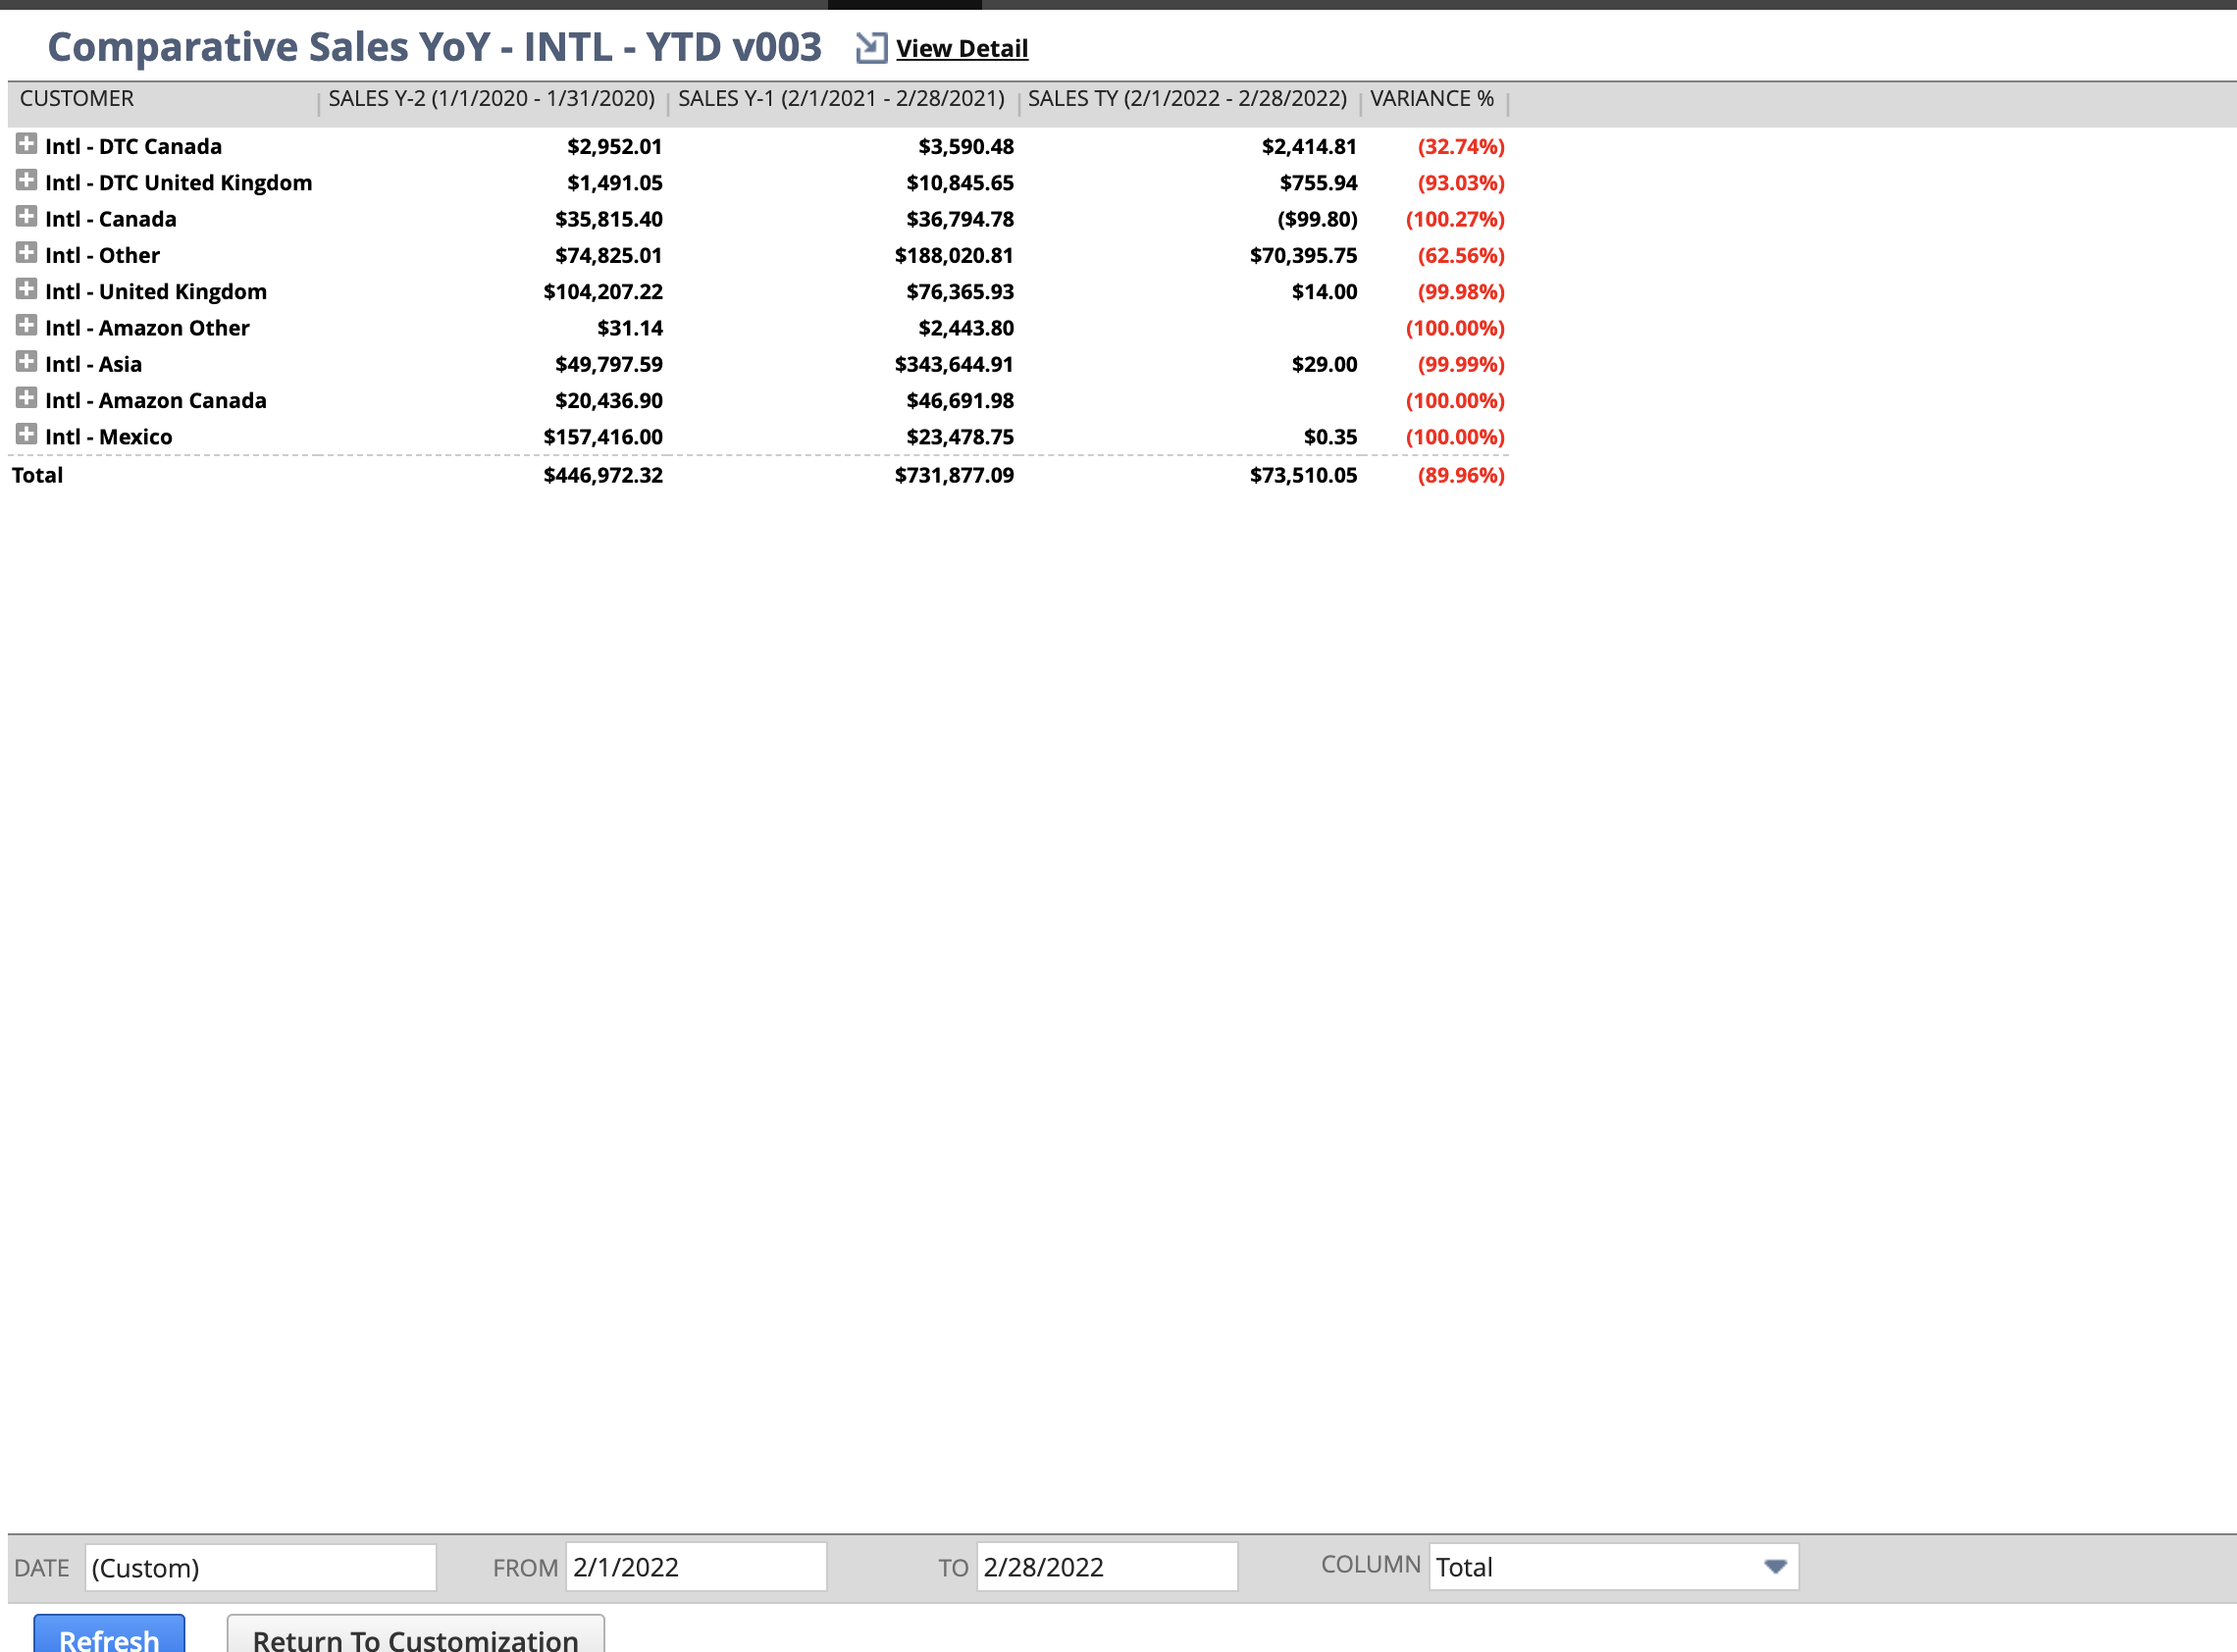Select the Intl - Amazon Canada customer name
Viewport: 2237px width, 1652px height.
tap(155, 400)
